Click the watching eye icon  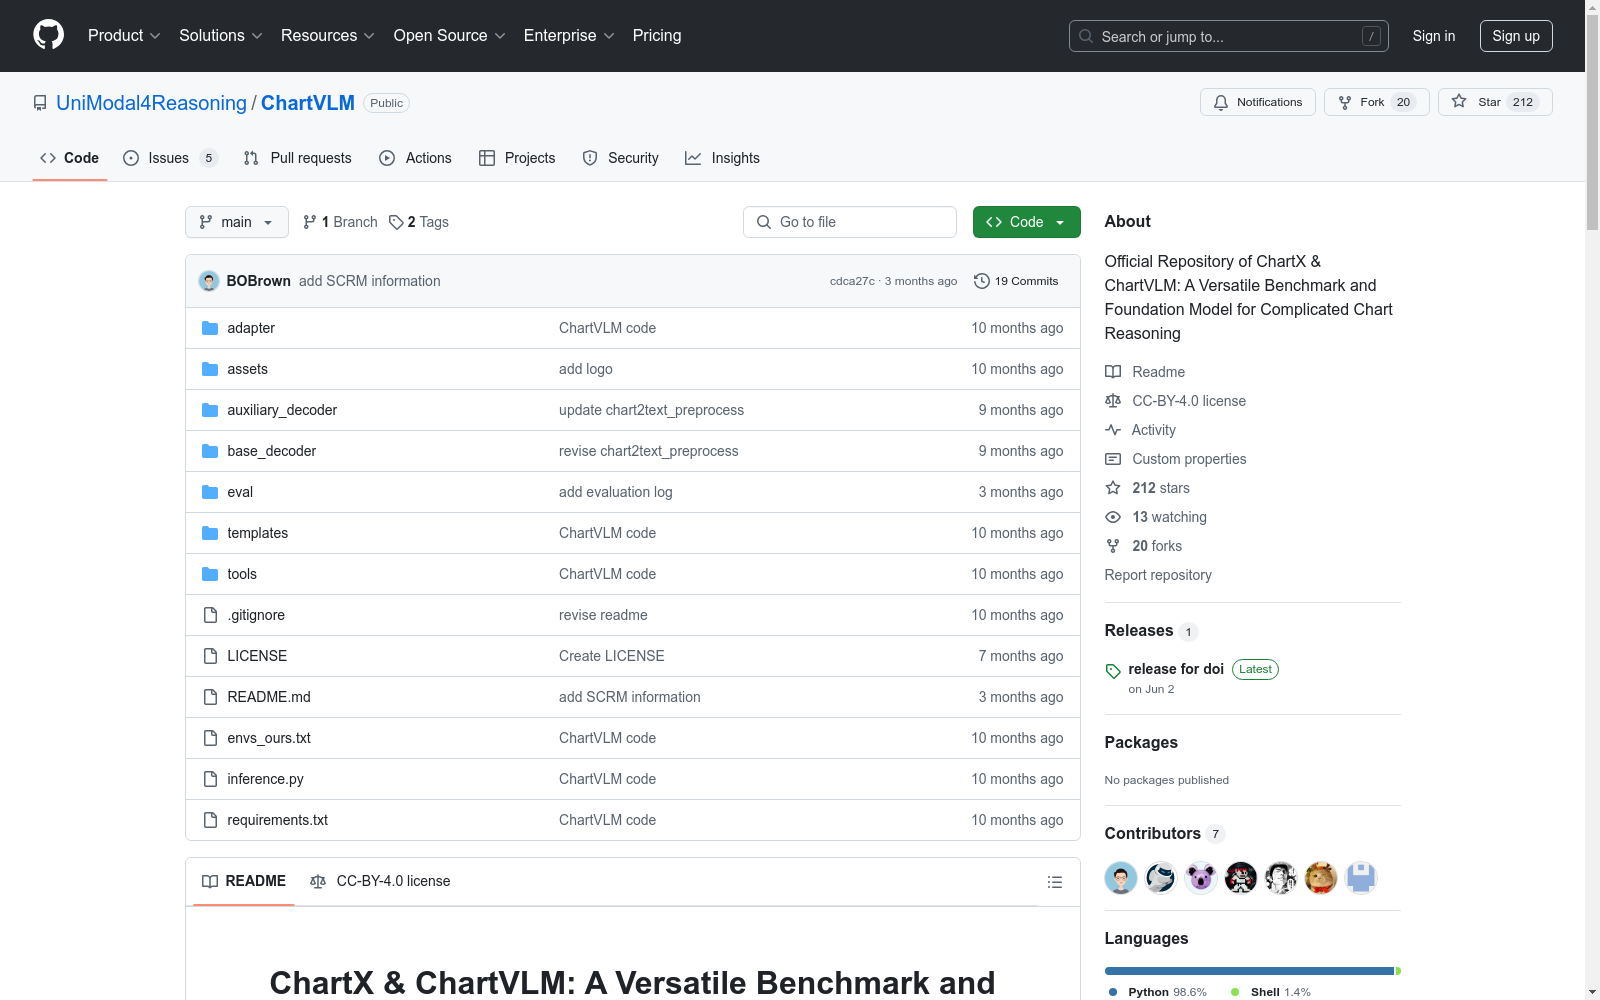coord(1113,517)
